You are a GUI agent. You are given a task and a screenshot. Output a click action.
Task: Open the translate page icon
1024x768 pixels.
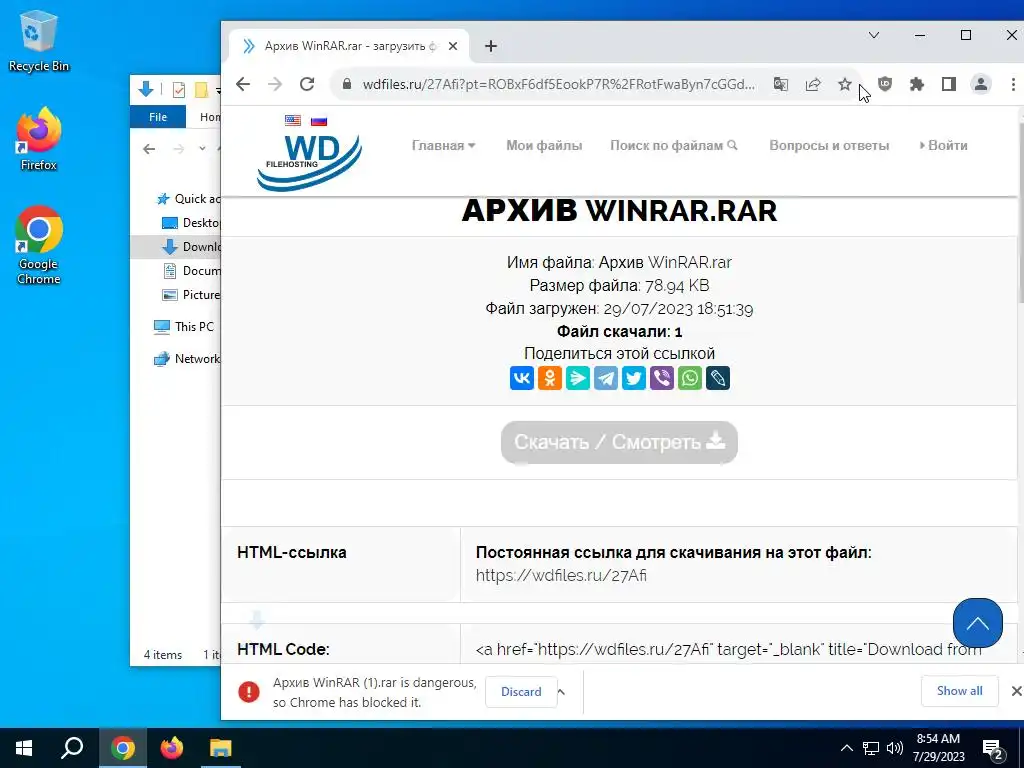[x=780, y=84]
